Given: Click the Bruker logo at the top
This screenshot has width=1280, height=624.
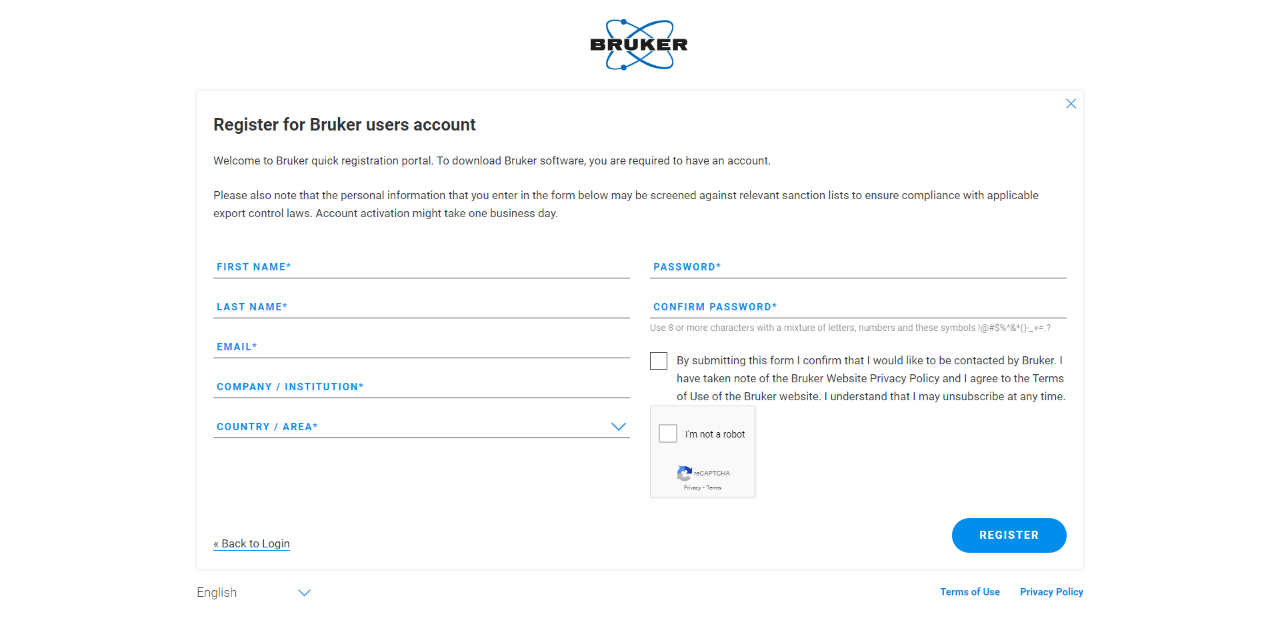Looking at the screenshot, I should pyautogui.click(x=639, y=45).
